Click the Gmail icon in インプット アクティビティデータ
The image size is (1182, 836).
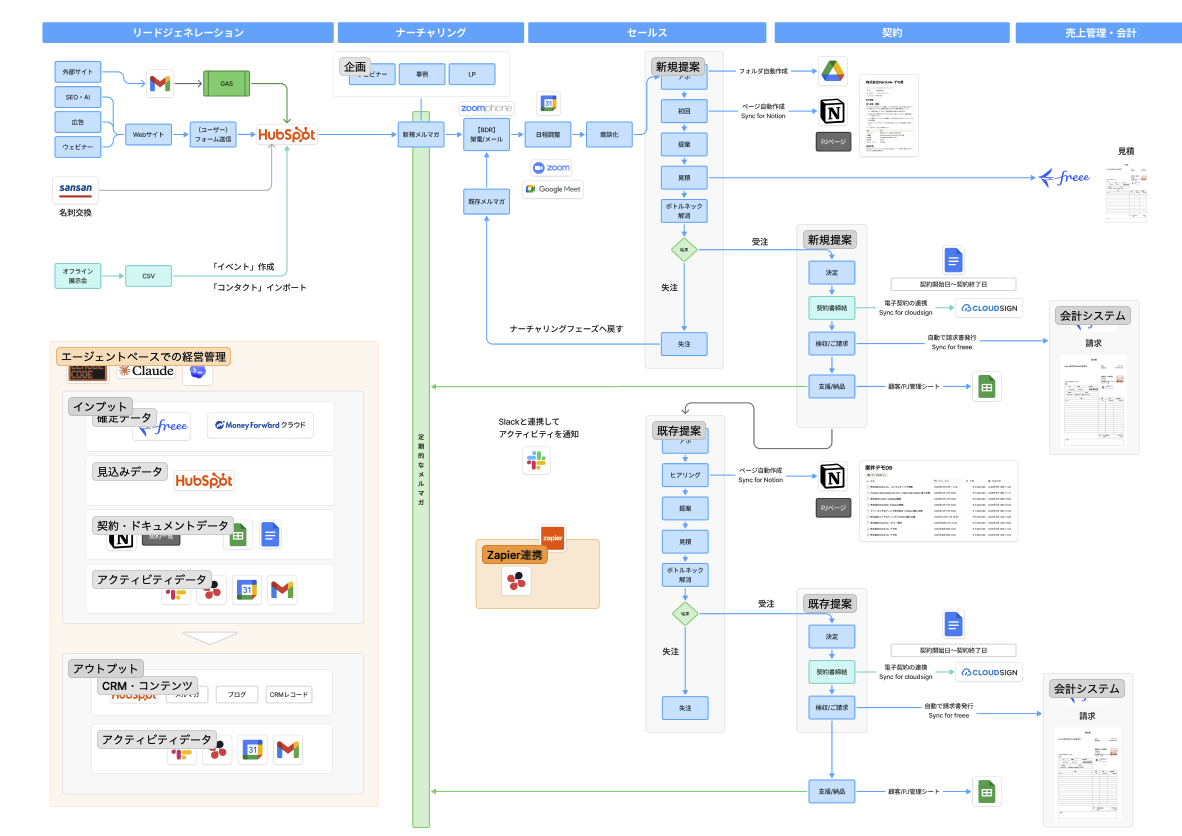(x=282, y=589)
